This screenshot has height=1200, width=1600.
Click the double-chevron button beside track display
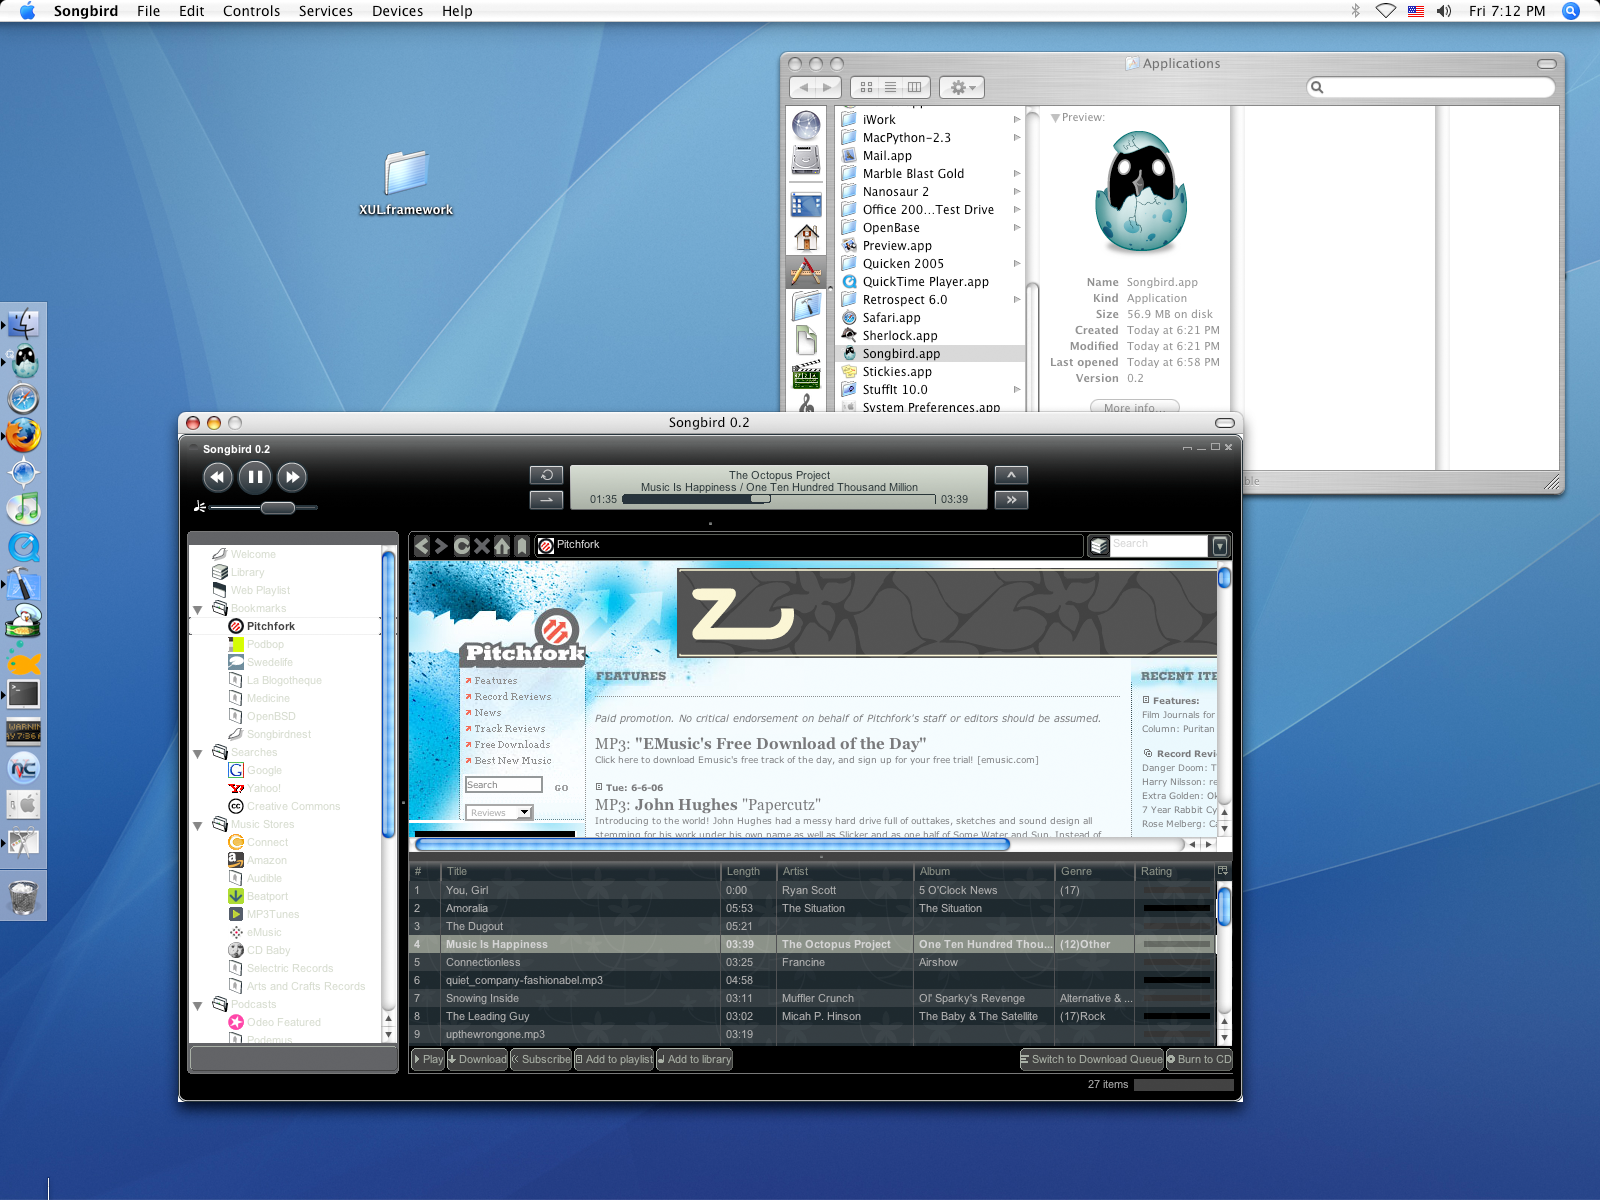pos(1011,499)
